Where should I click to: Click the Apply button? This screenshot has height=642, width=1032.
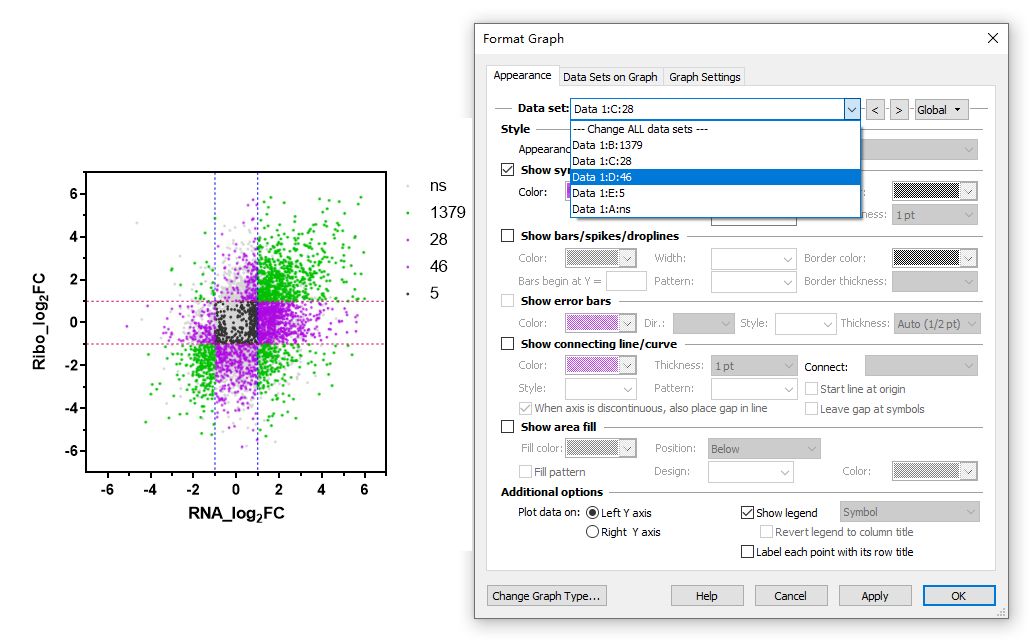click(875, 595)
